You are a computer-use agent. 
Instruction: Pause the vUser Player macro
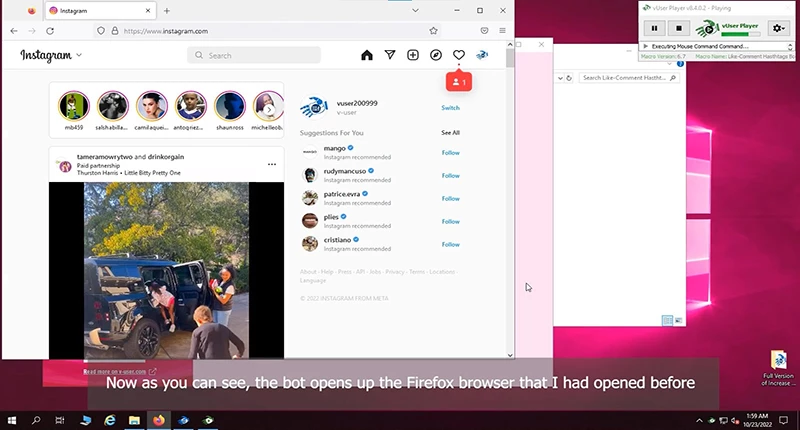point(655,28)
